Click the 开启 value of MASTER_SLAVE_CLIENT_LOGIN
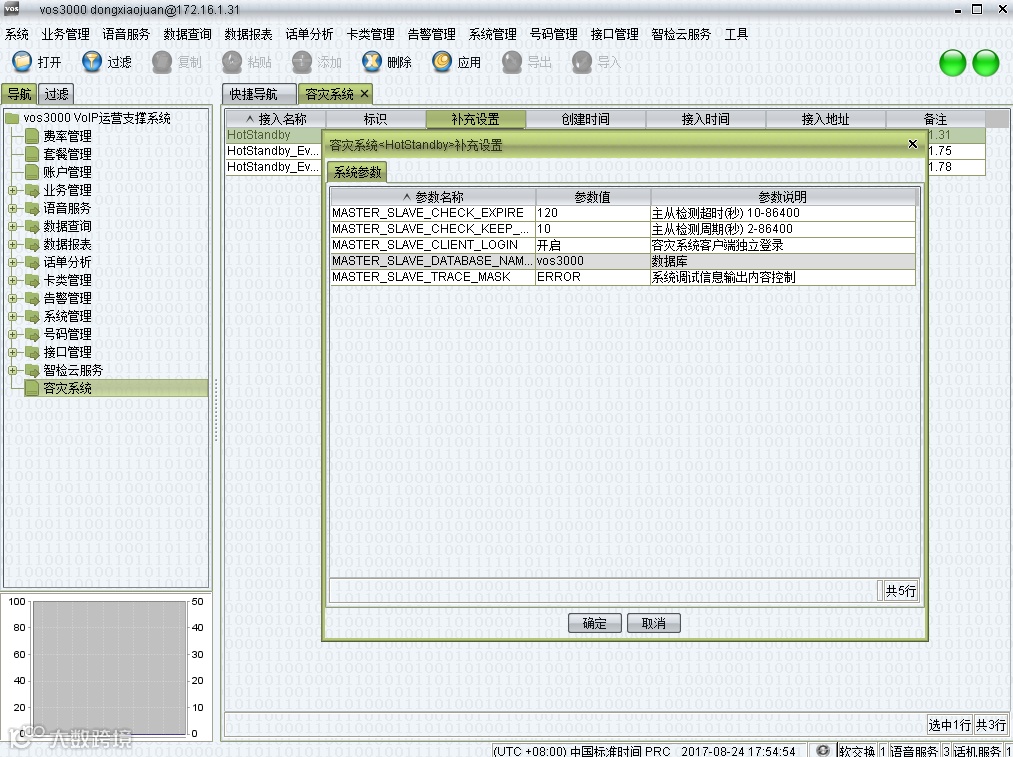The height and width of the screenshot is (757, 1013). click(593, 245)
